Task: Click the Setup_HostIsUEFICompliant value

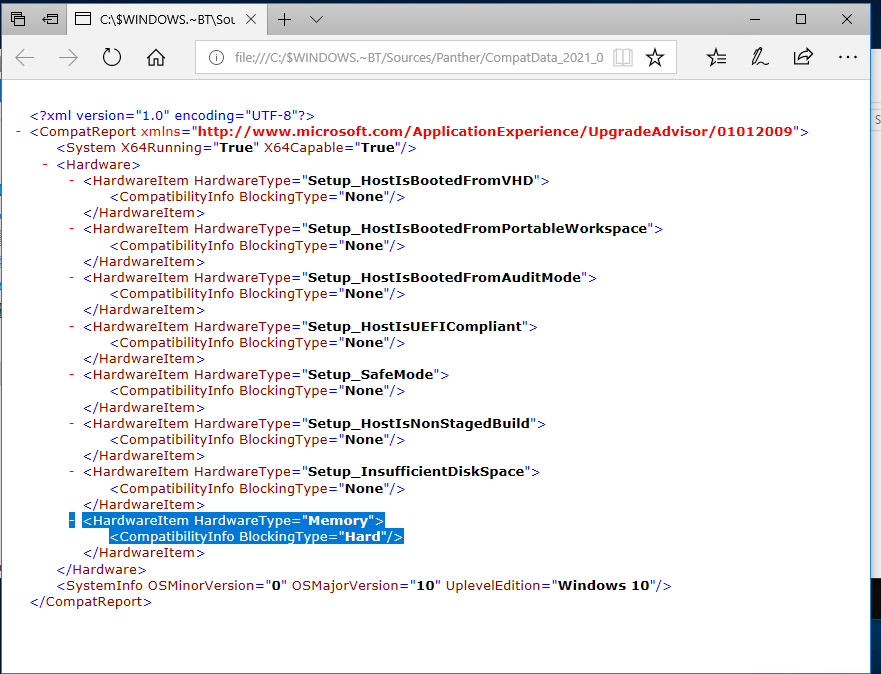Action: (415, 326)
